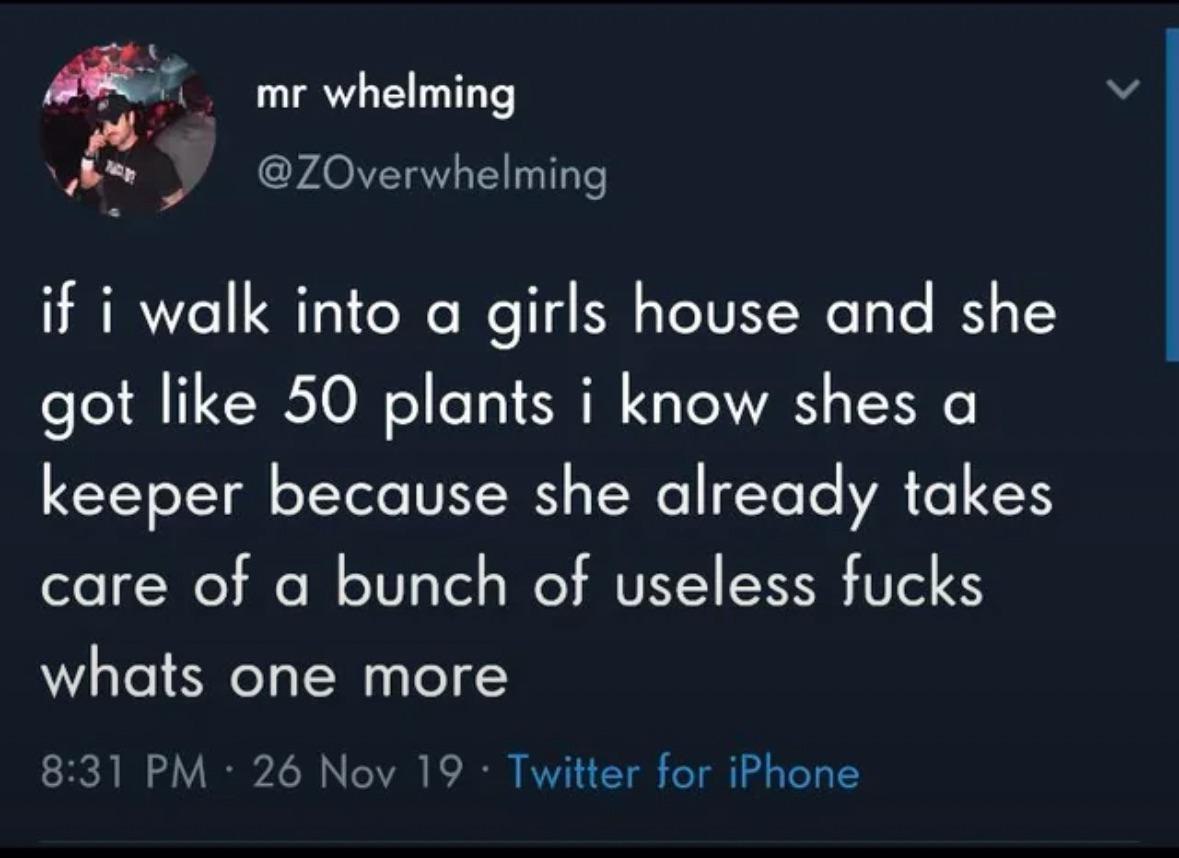
Task: Click the blue scrollbar thumb at right edge
Action: [1171, 193]
